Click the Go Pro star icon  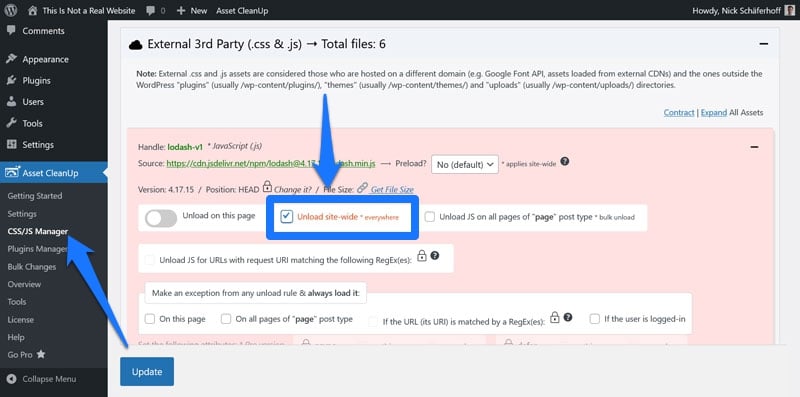[41, 354]
